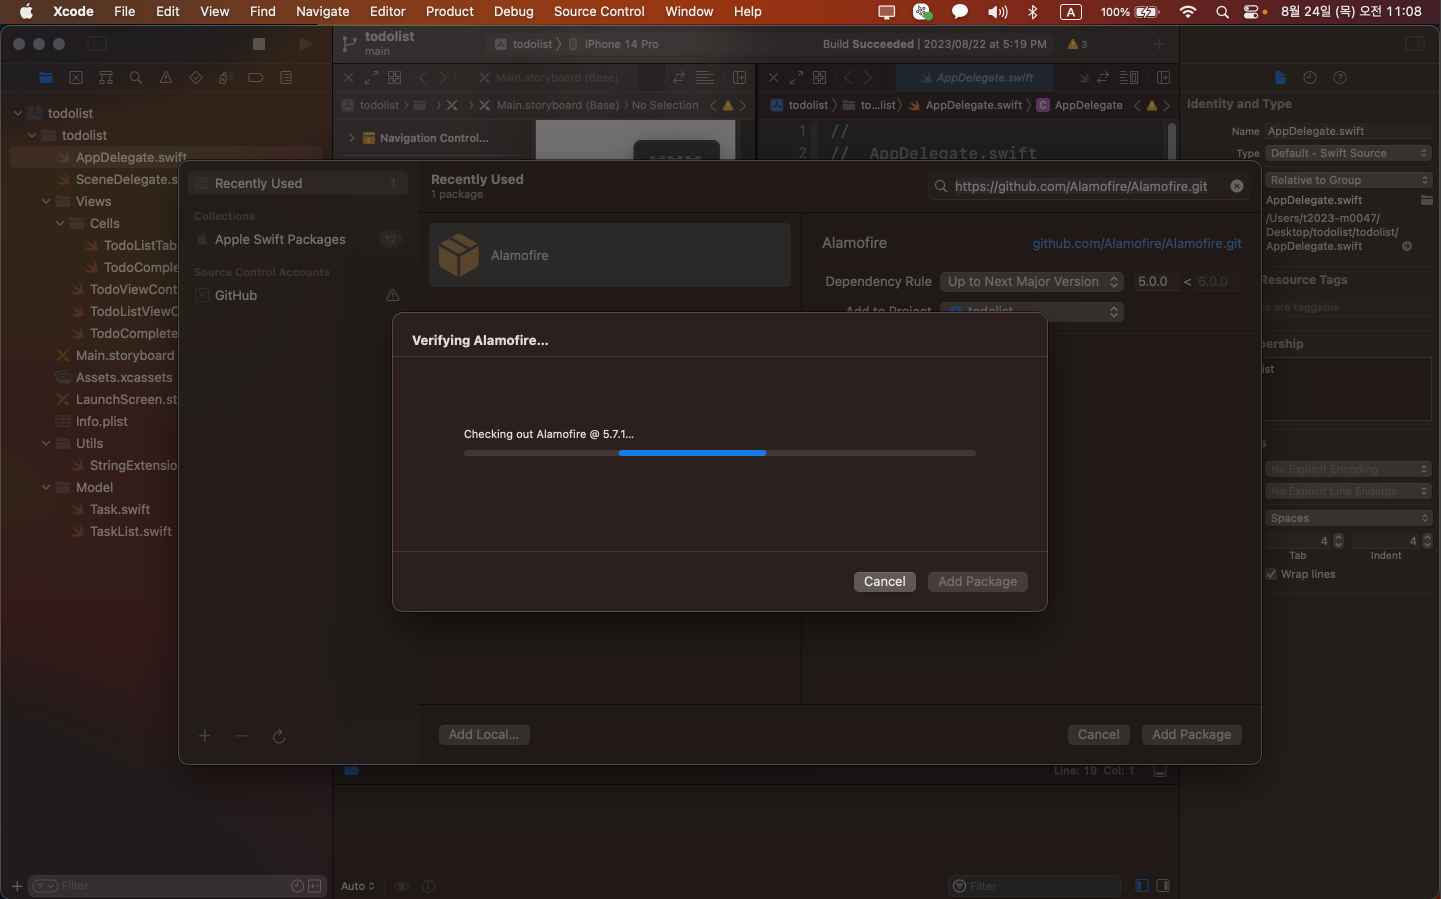Remove collection with the minus icon
1441x899 pixels.
(x=241, y=736)
